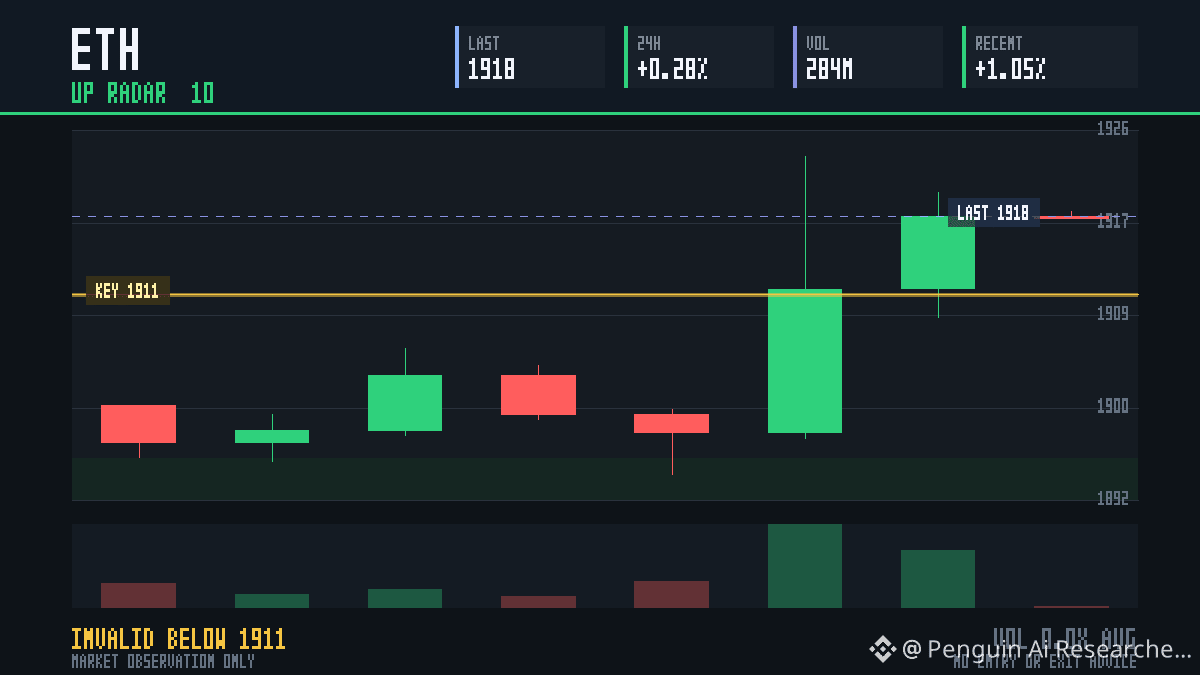Select the green candle beside the LAST 1918 tag
Screen dimensions: 1200x675
tap(938, 252)
